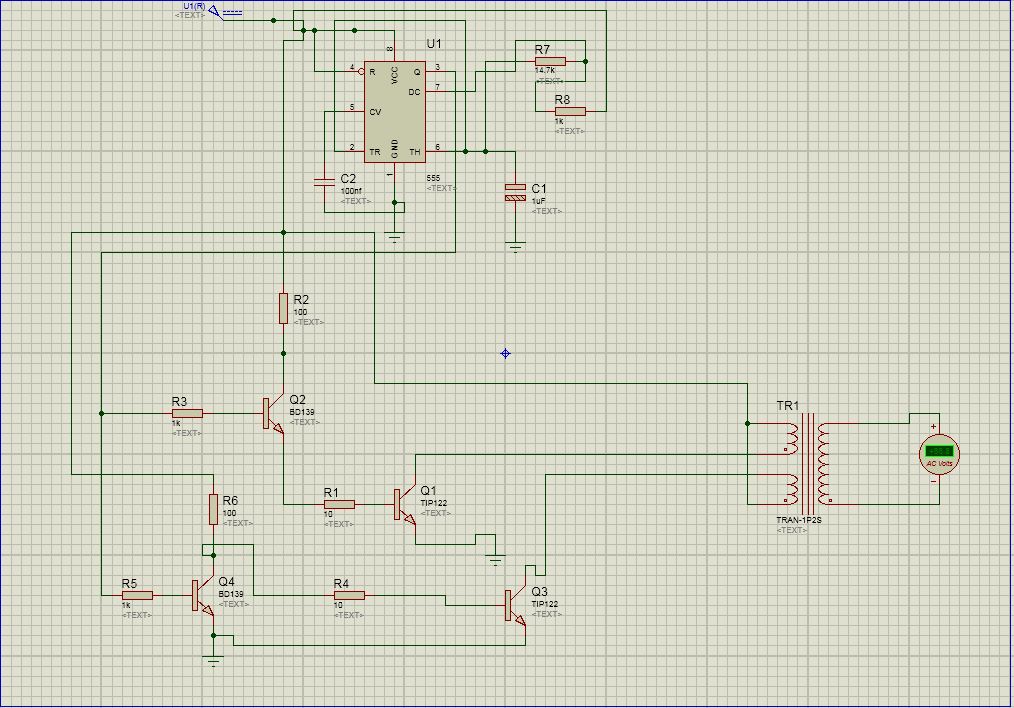Select ground symbol below capacitor C1
Viewport: 1014px width, 708px height.
[515, 246]
